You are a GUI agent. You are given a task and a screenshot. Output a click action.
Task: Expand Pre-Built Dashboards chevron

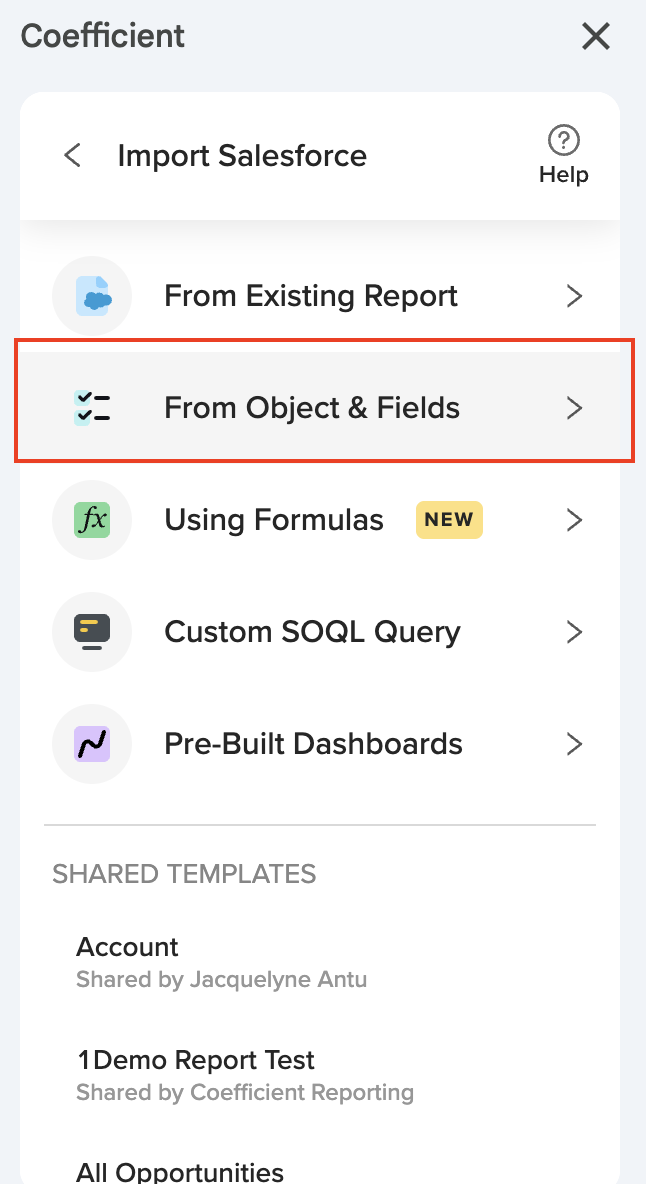pyautogui.click(x=574, y=744)
